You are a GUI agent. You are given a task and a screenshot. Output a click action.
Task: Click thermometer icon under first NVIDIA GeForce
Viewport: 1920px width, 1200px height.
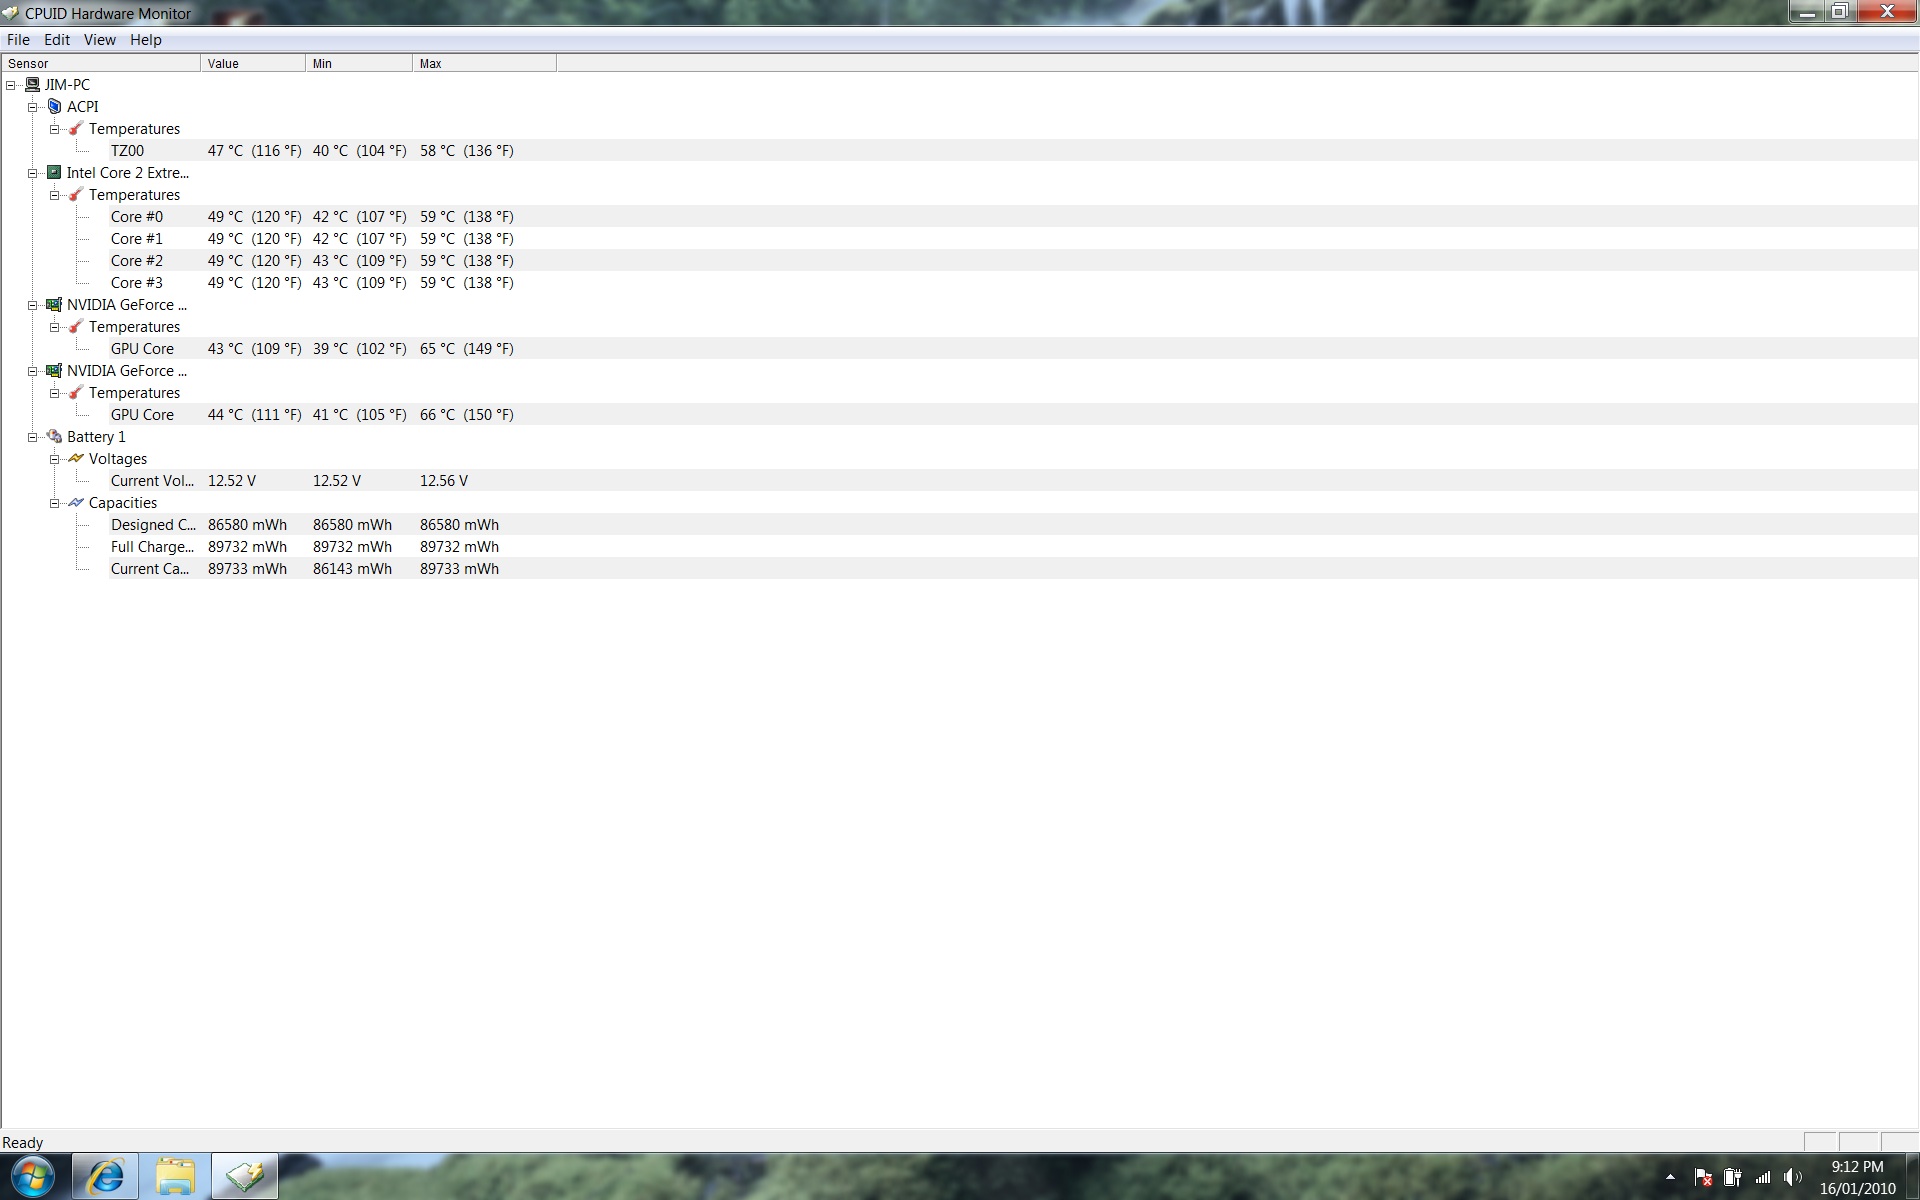pyautogui.click(x=76, y=327)
